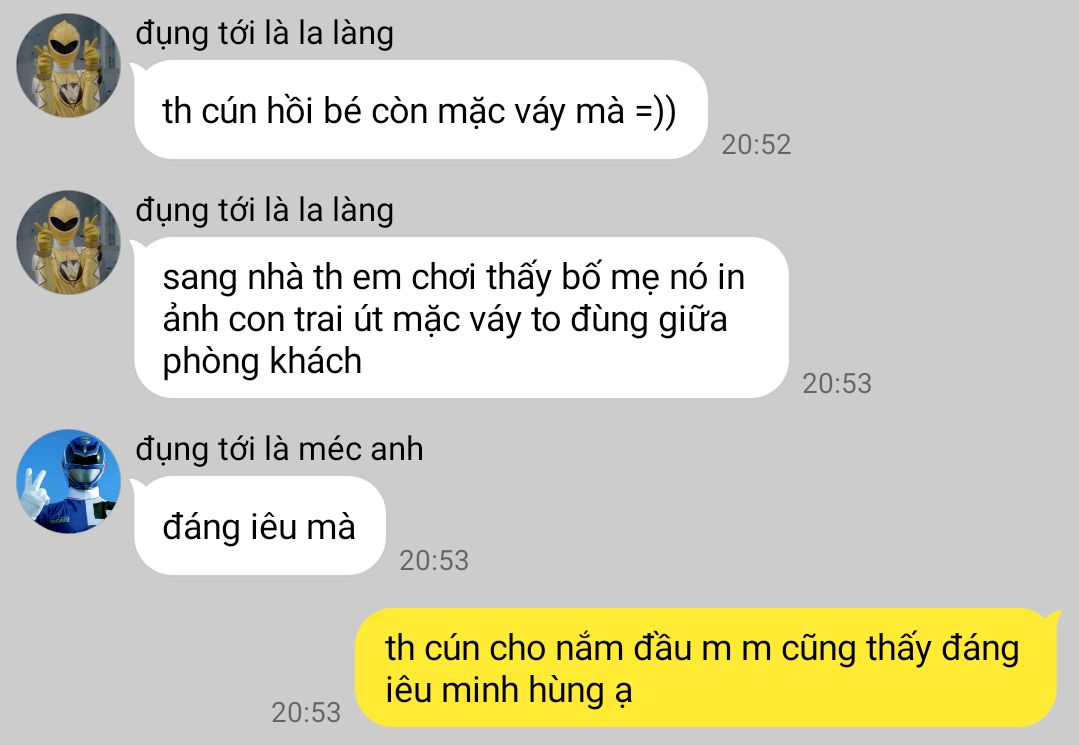Click 'ảnh con trai út mặc váy' text line
Viewport: 1079px width, 745px height.
point(342,319)
